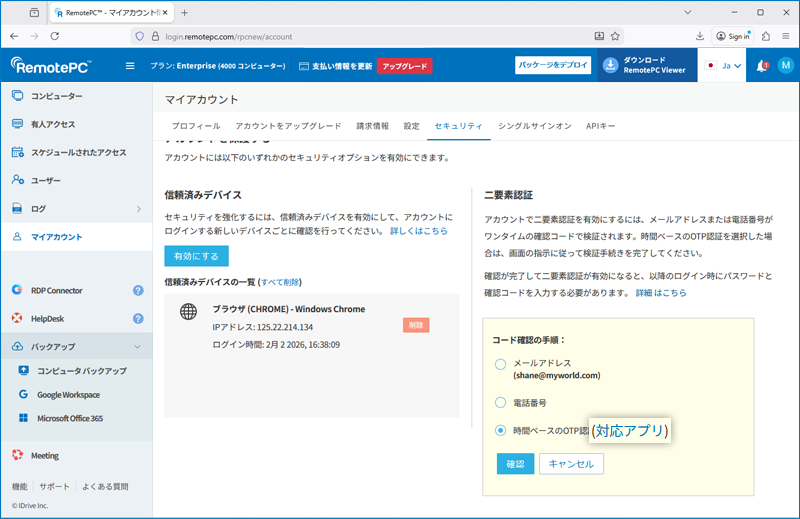Open the プロフィール tab
The image size is (800, 519).
[x=196, y=126]
